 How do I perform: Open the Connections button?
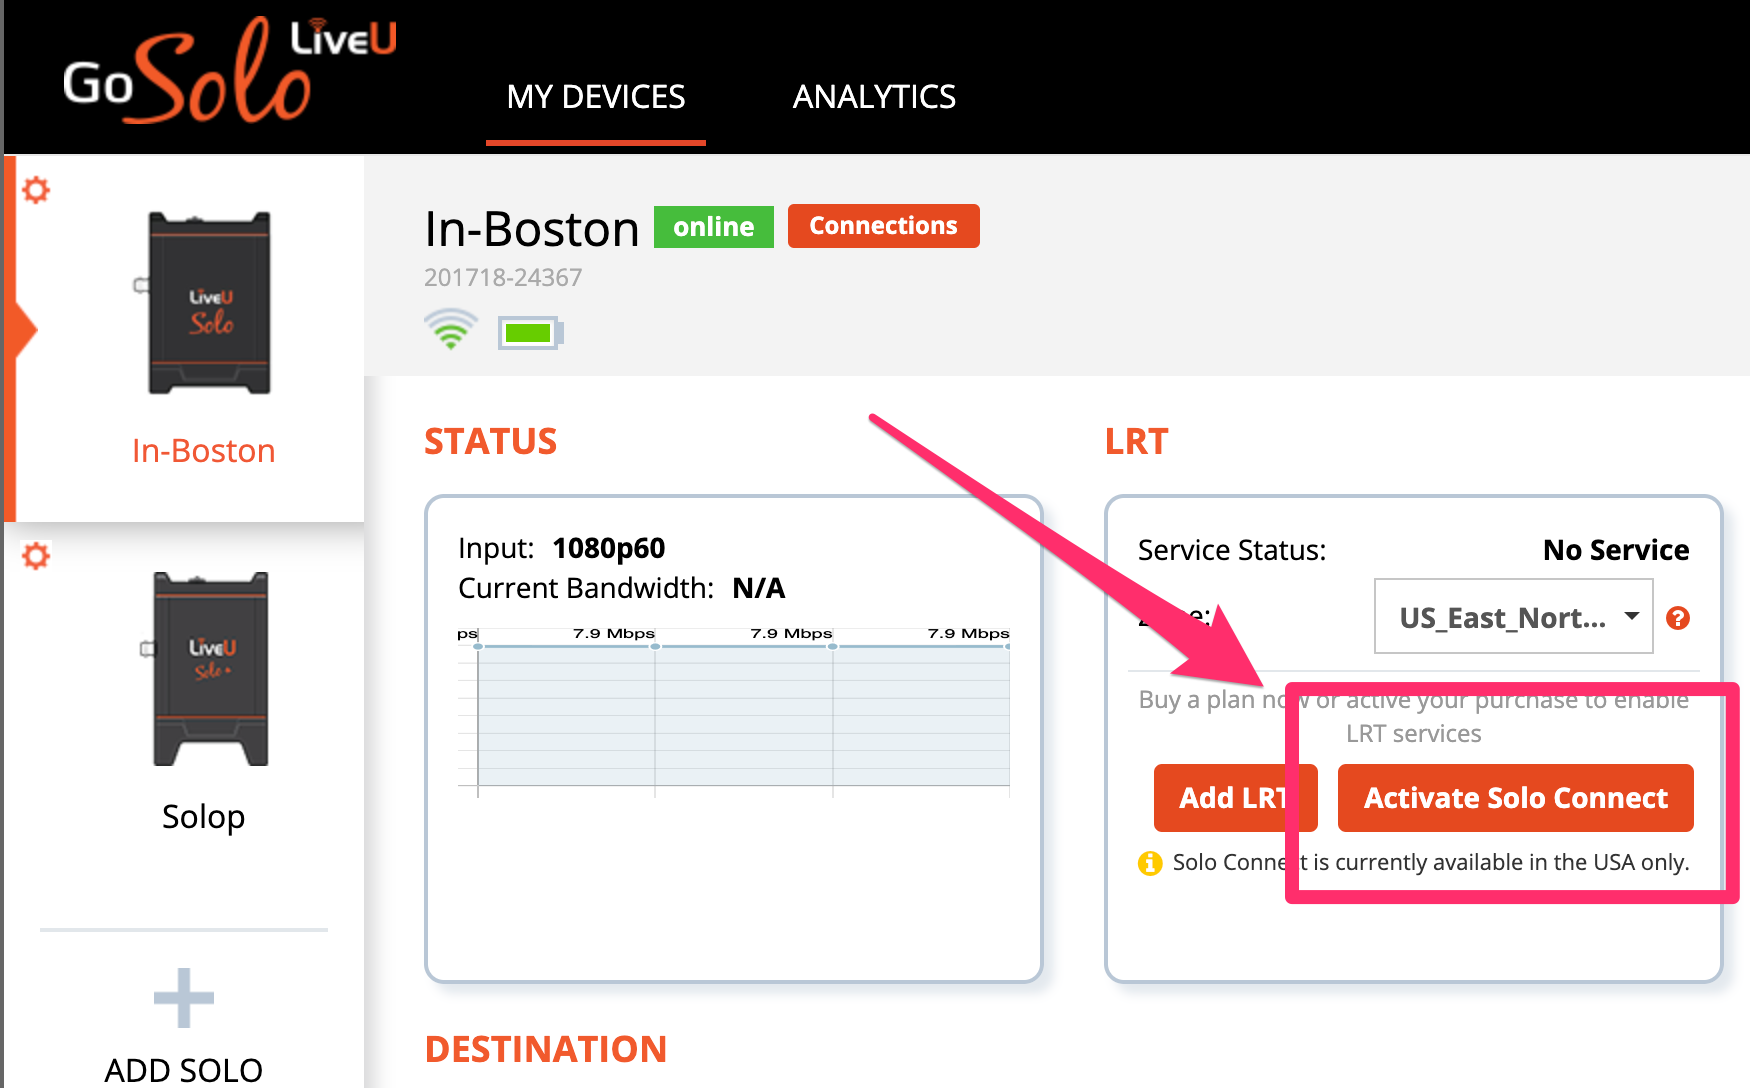coord(884,226)
